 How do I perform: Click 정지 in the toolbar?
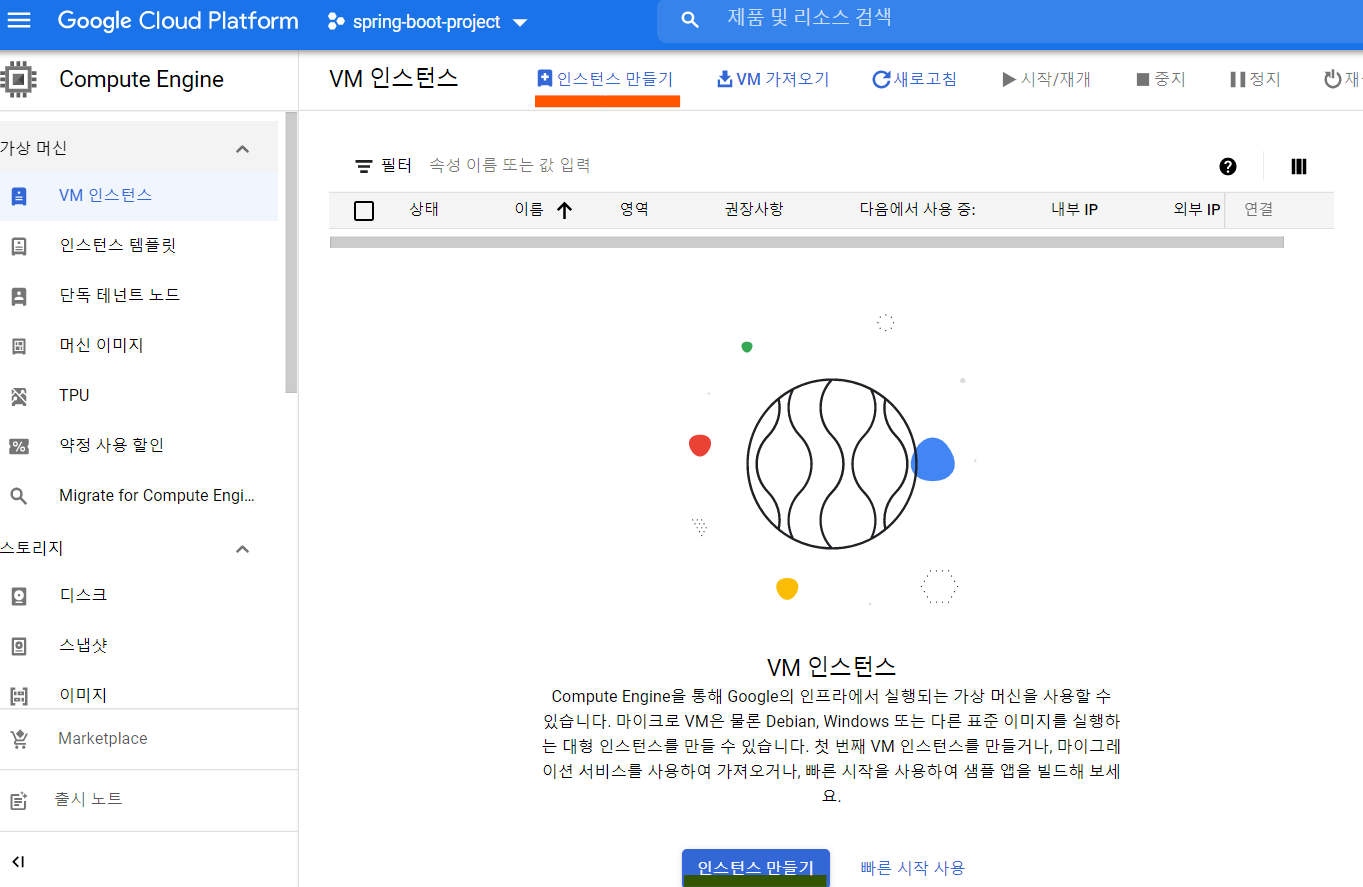pyautogui.click(x=1255, y=79)
